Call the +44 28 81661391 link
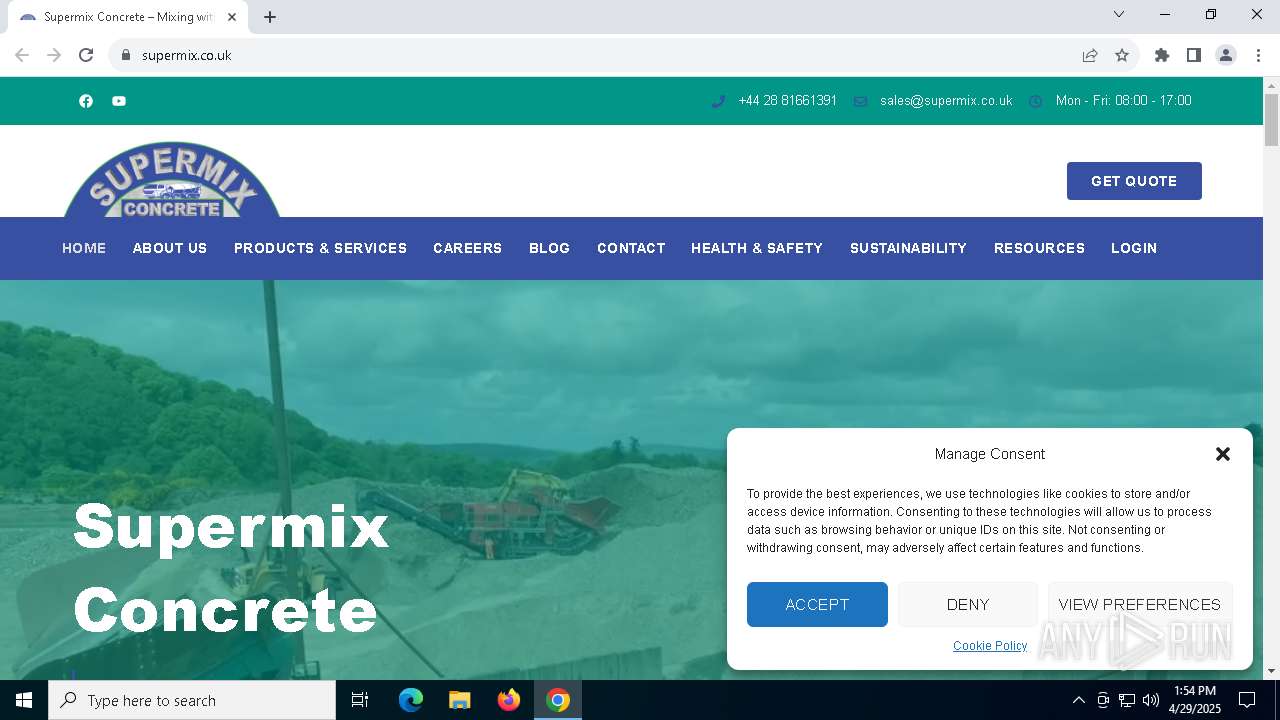The height and width of the screenshot is (720, 1280). coord(787,101)
